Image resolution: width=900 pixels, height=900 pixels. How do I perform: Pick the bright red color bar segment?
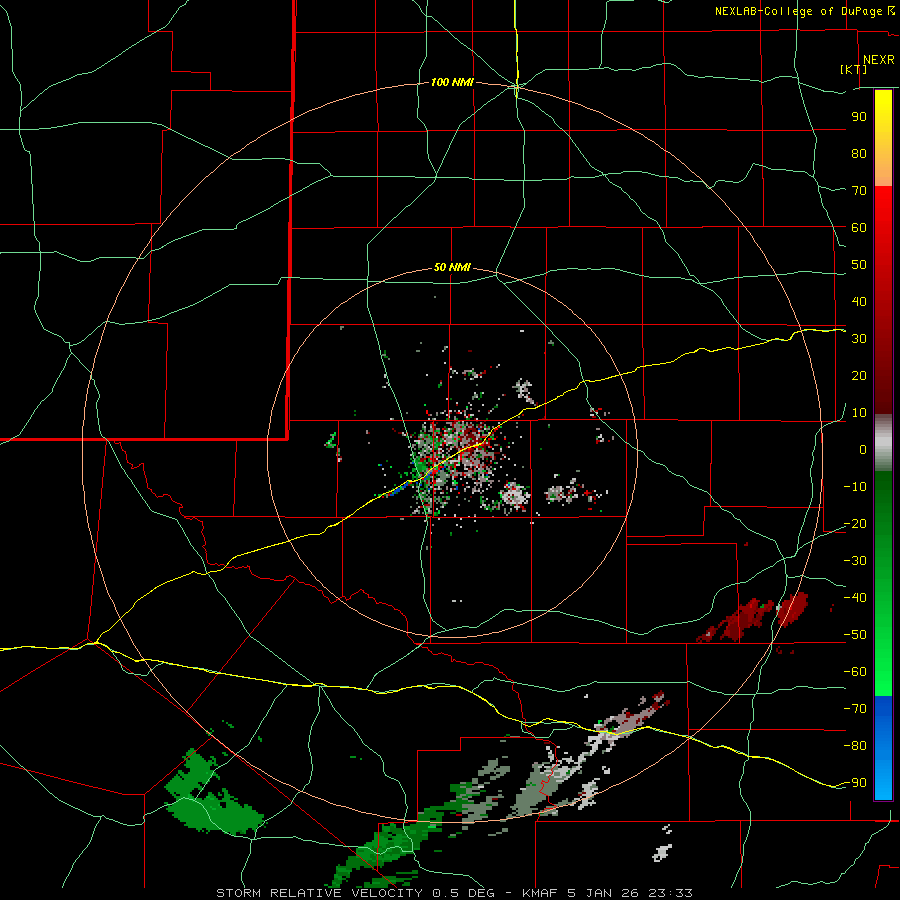click(x=883, y=207)
